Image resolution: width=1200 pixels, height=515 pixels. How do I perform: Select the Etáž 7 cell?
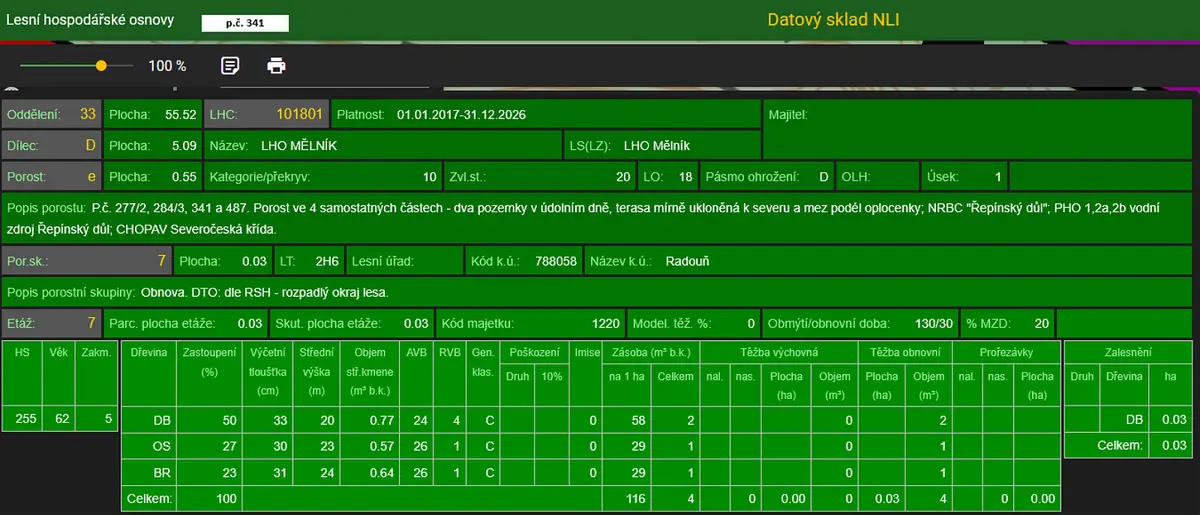(51, 324)
